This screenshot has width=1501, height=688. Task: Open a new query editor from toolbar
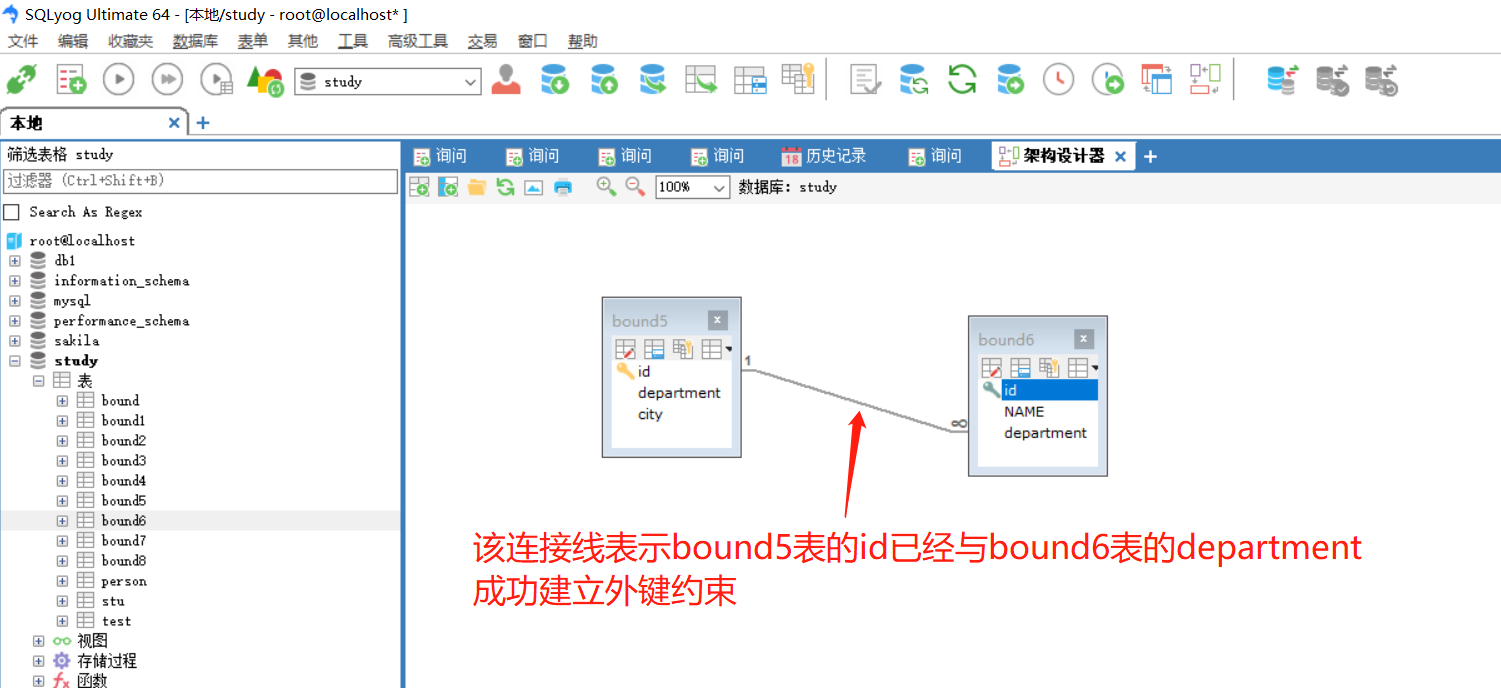(x=70, y=80)
